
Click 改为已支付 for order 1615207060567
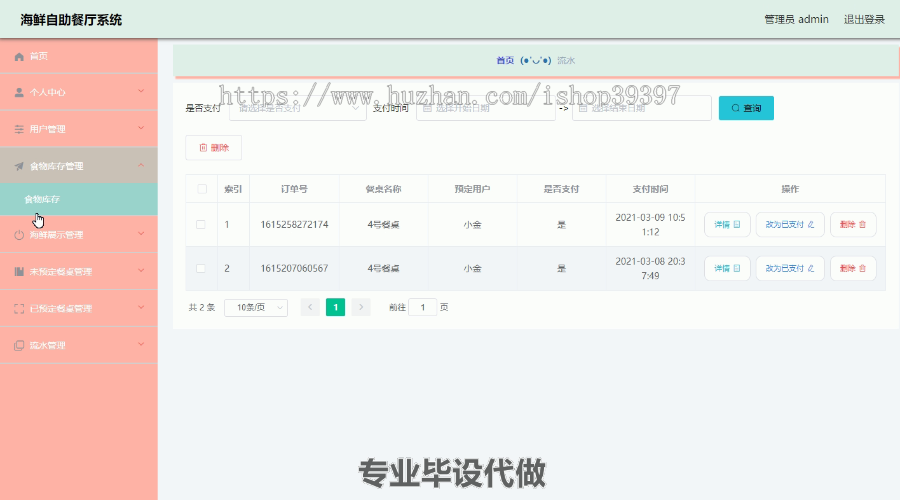pyautogui.click(x=790, y=268)
